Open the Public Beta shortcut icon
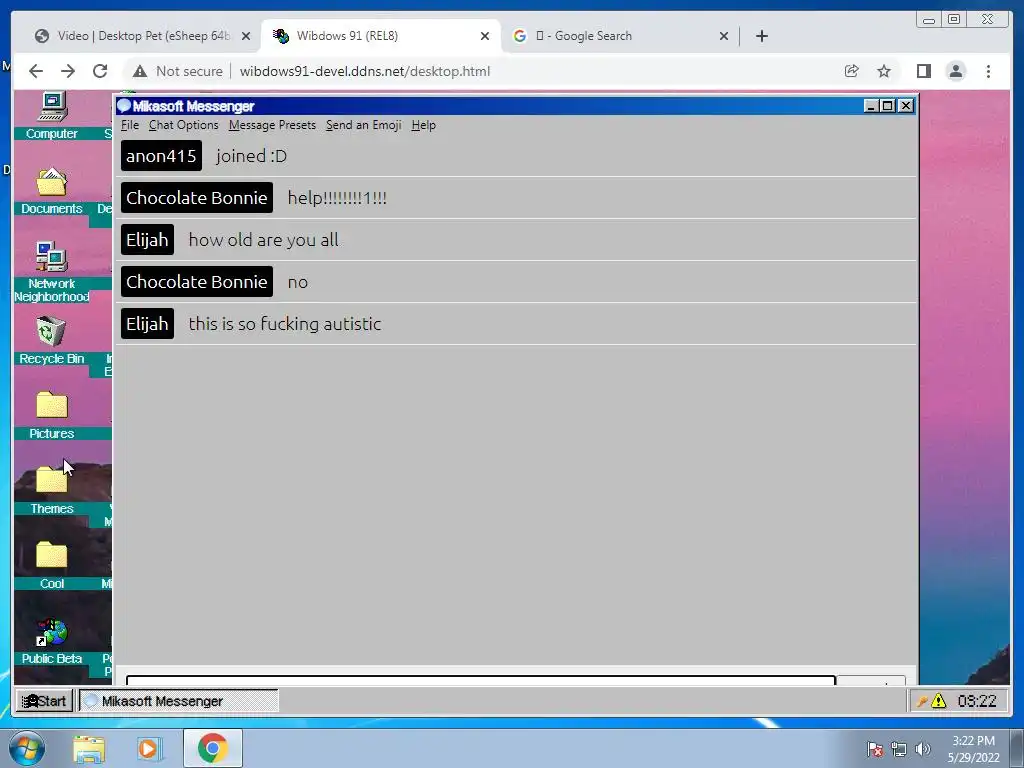This screenshot has width=1024, height=768. (x=52, y=641)
